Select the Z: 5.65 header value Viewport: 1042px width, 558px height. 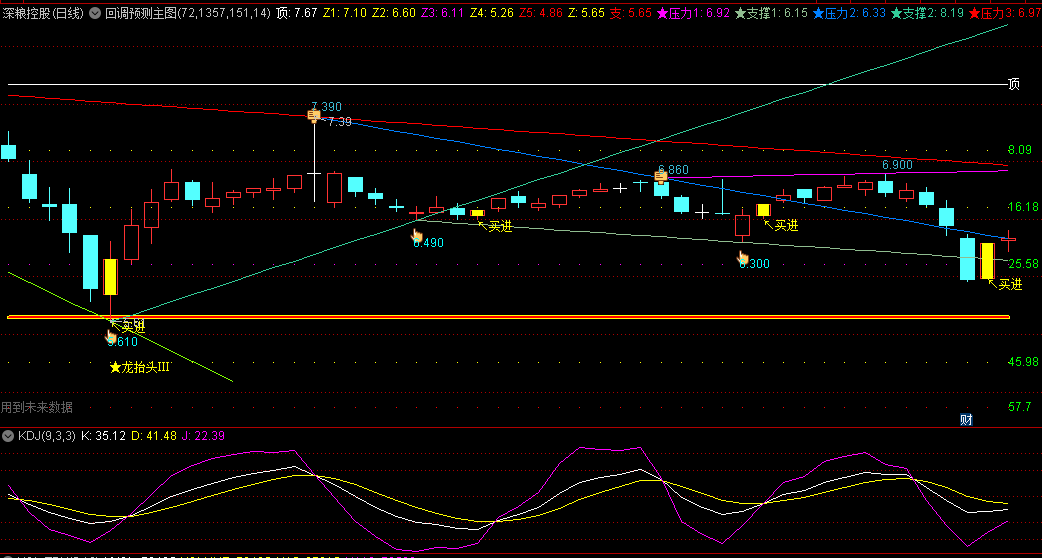[x=585, y=12]
